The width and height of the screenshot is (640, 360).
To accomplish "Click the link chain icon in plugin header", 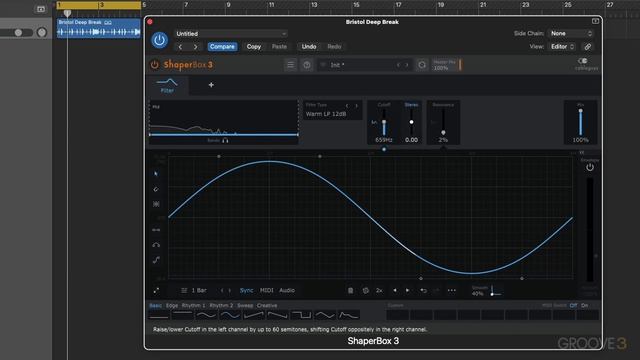I will pos(588,47).
